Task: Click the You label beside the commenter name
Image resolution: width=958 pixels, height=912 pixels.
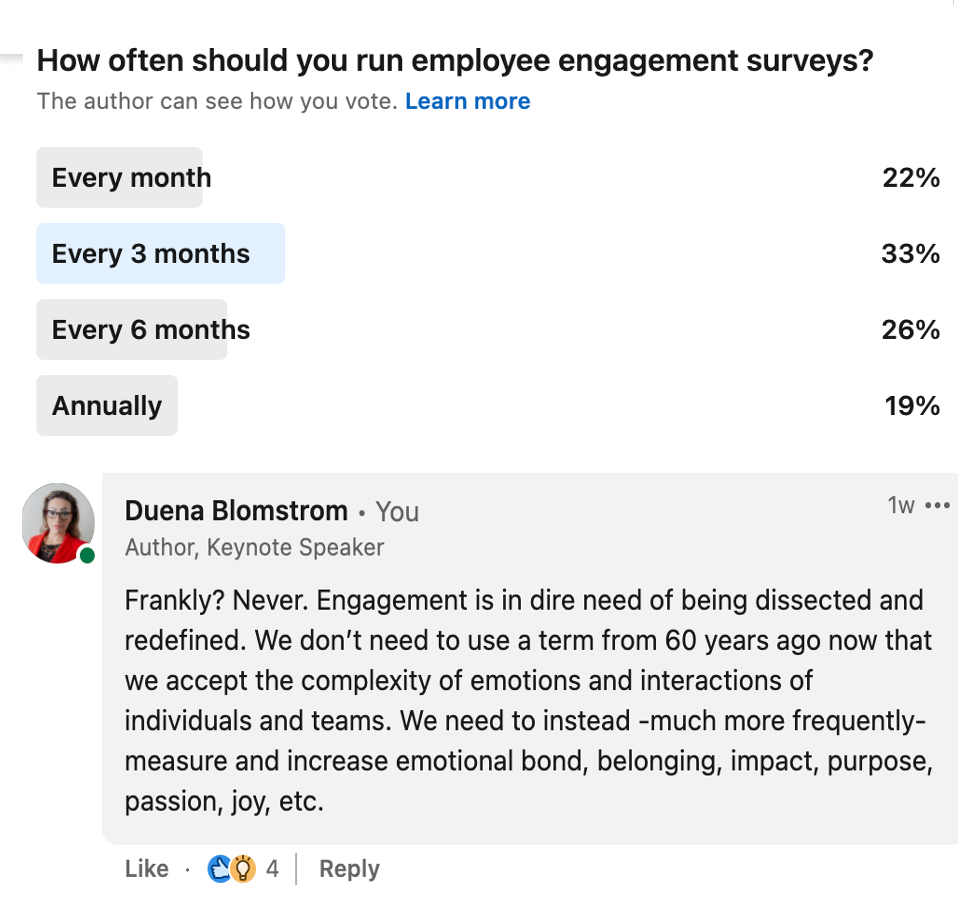Action: click(397, 512)
